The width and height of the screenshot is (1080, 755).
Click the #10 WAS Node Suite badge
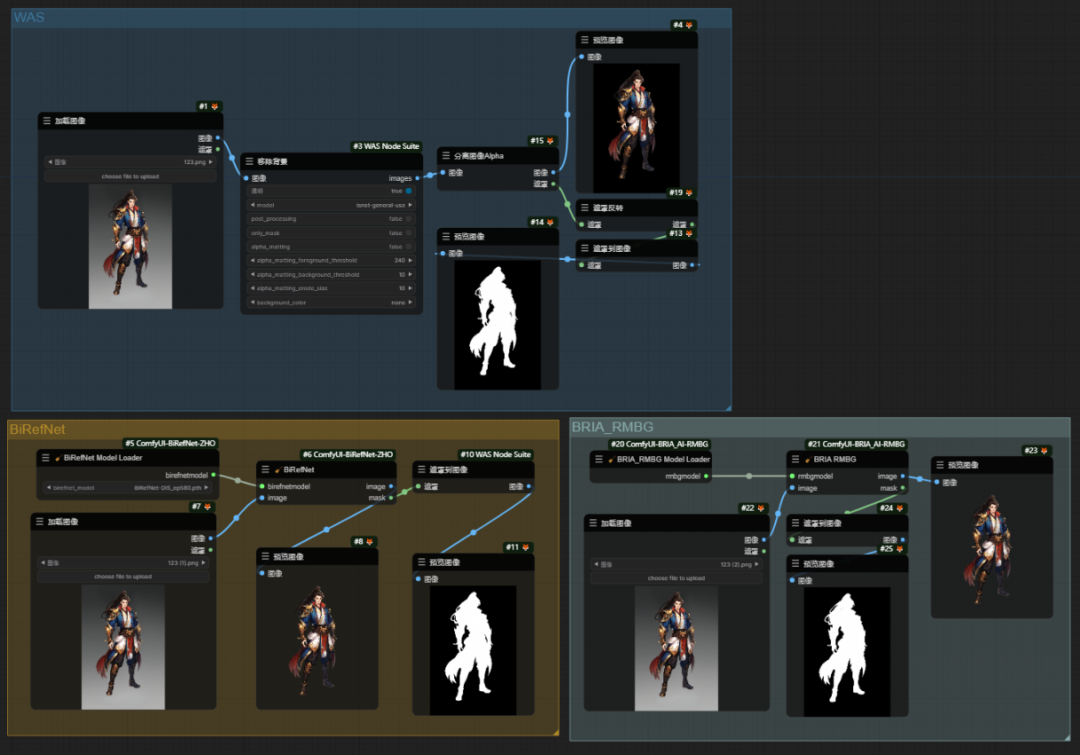pos(495,454)
